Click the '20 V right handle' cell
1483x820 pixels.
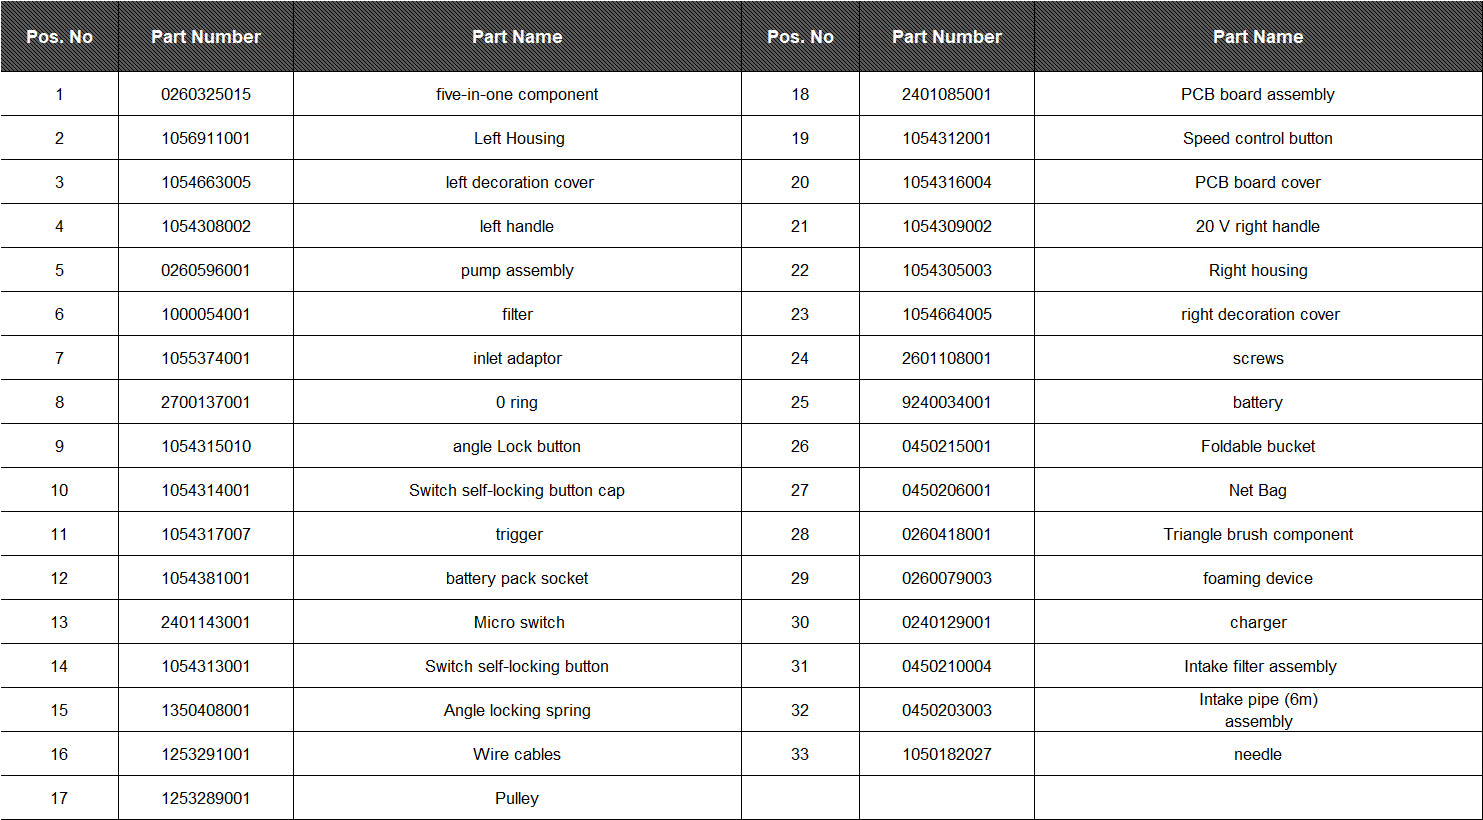pyautogui.click(x=1258, y=226)
